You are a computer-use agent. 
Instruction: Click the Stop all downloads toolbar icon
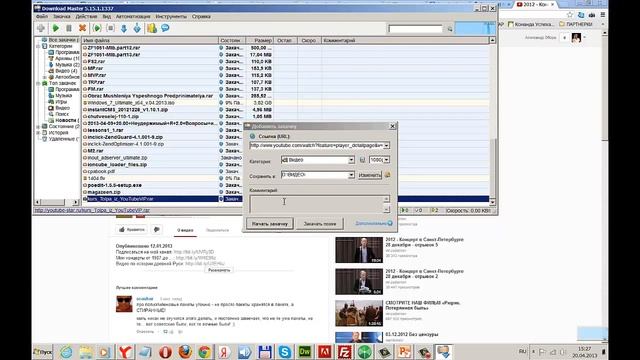110,28
